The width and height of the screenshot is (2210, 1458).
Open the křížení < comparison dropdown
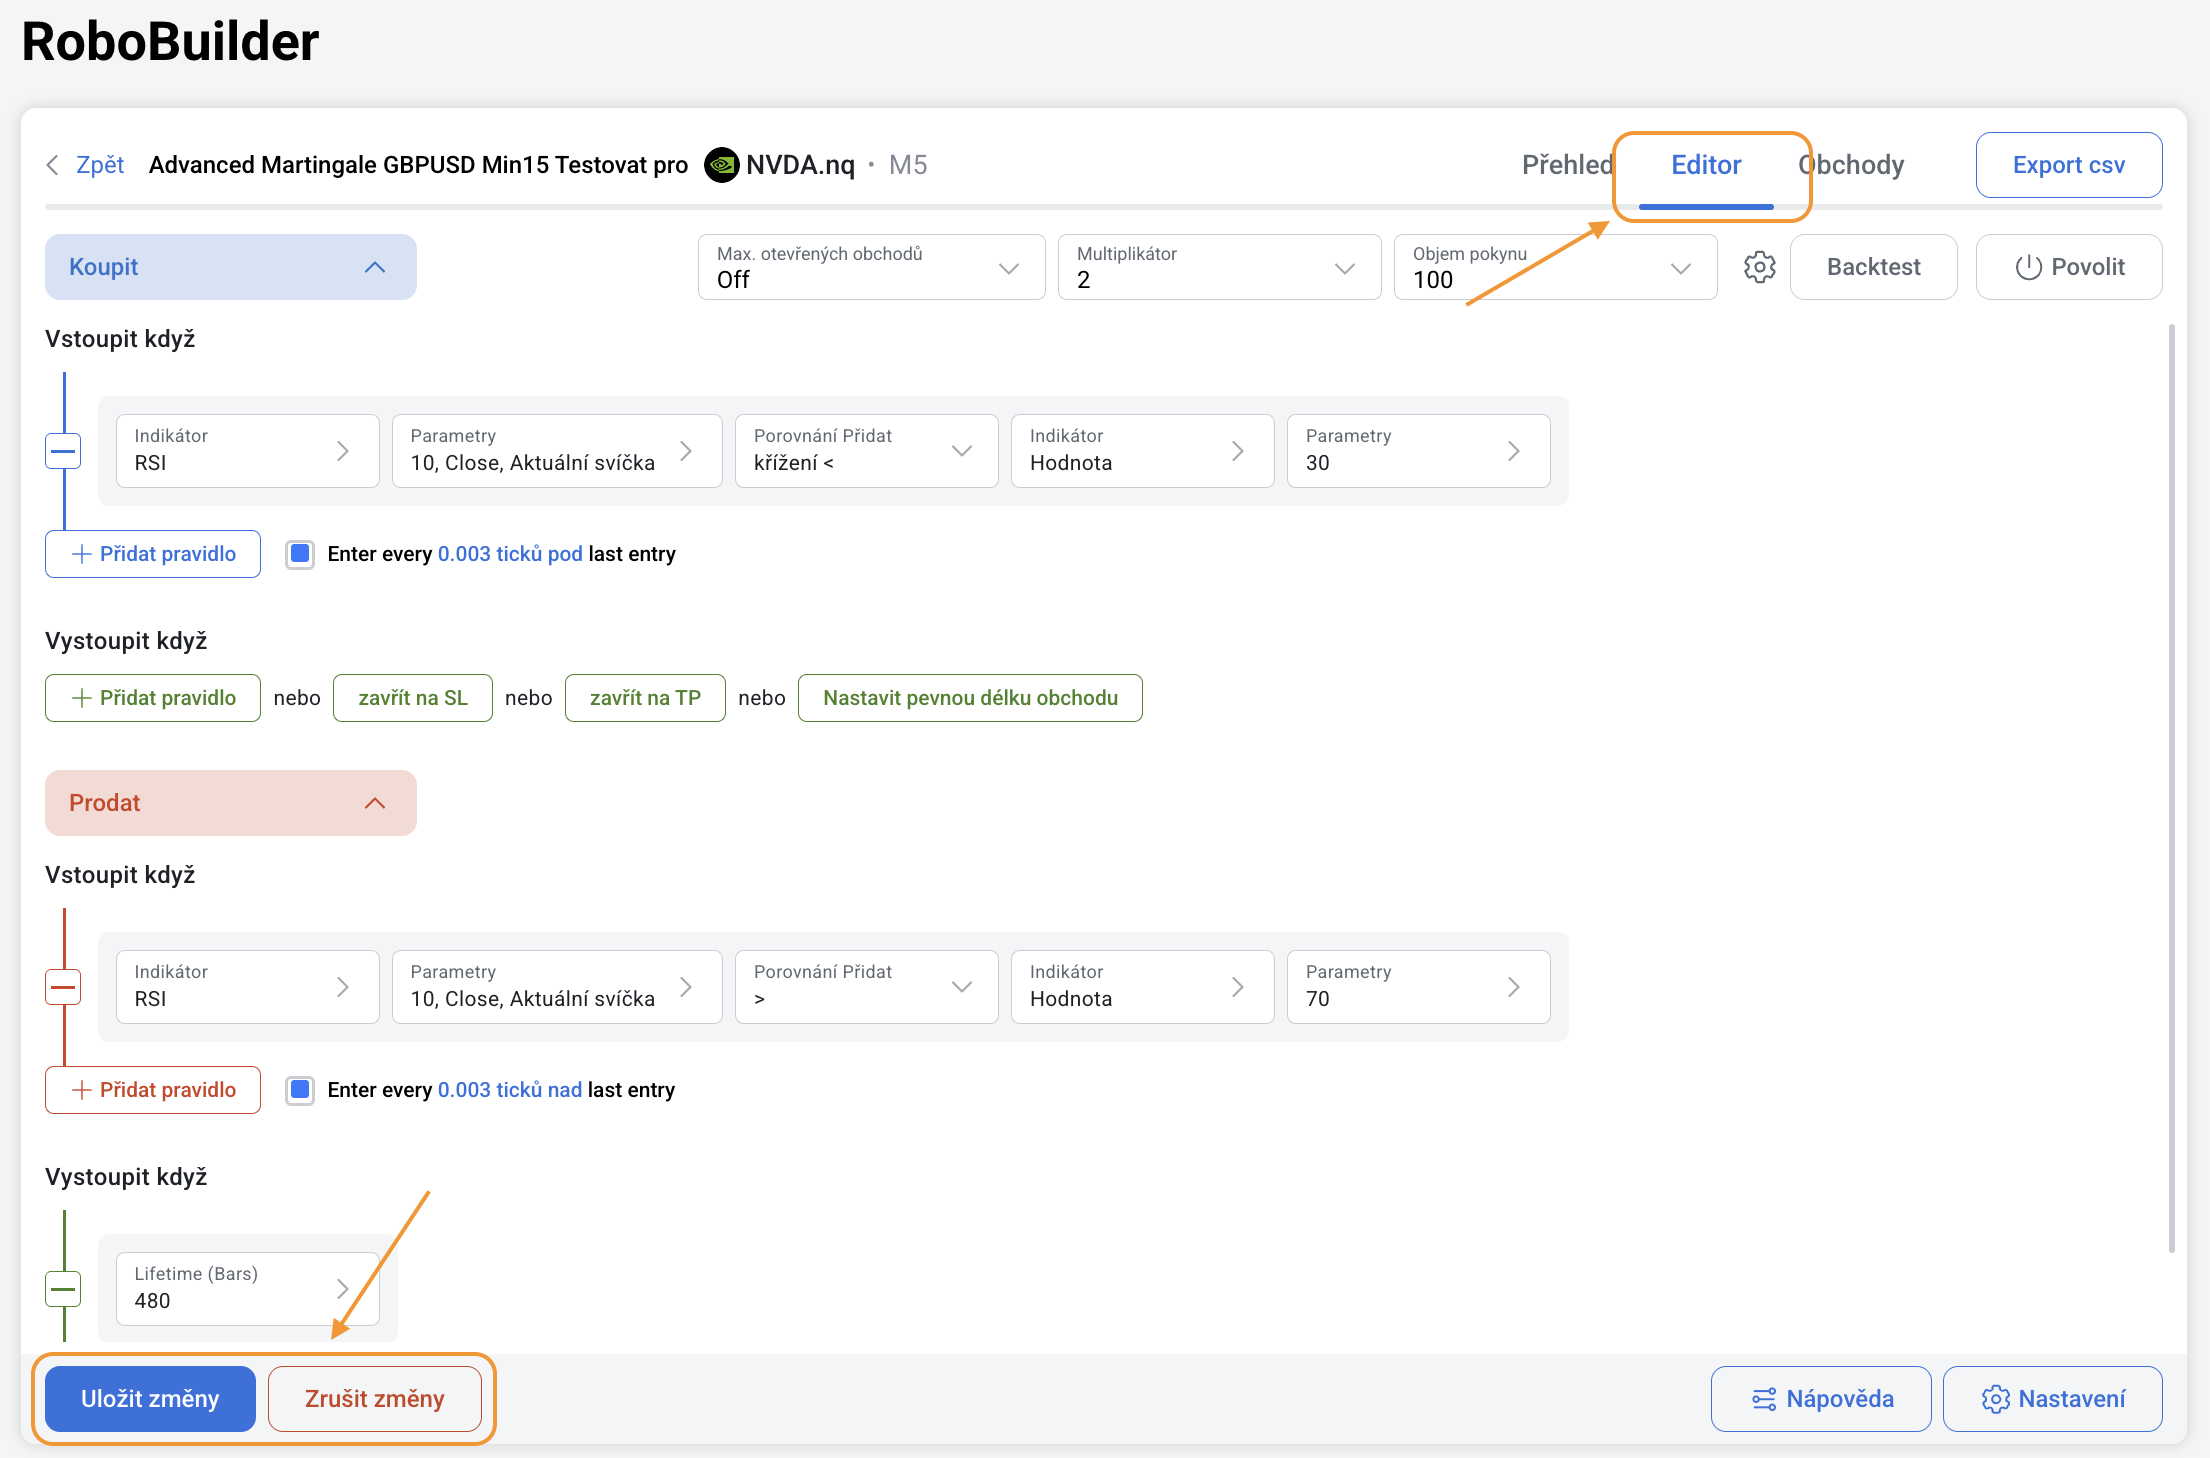(866, 451)
